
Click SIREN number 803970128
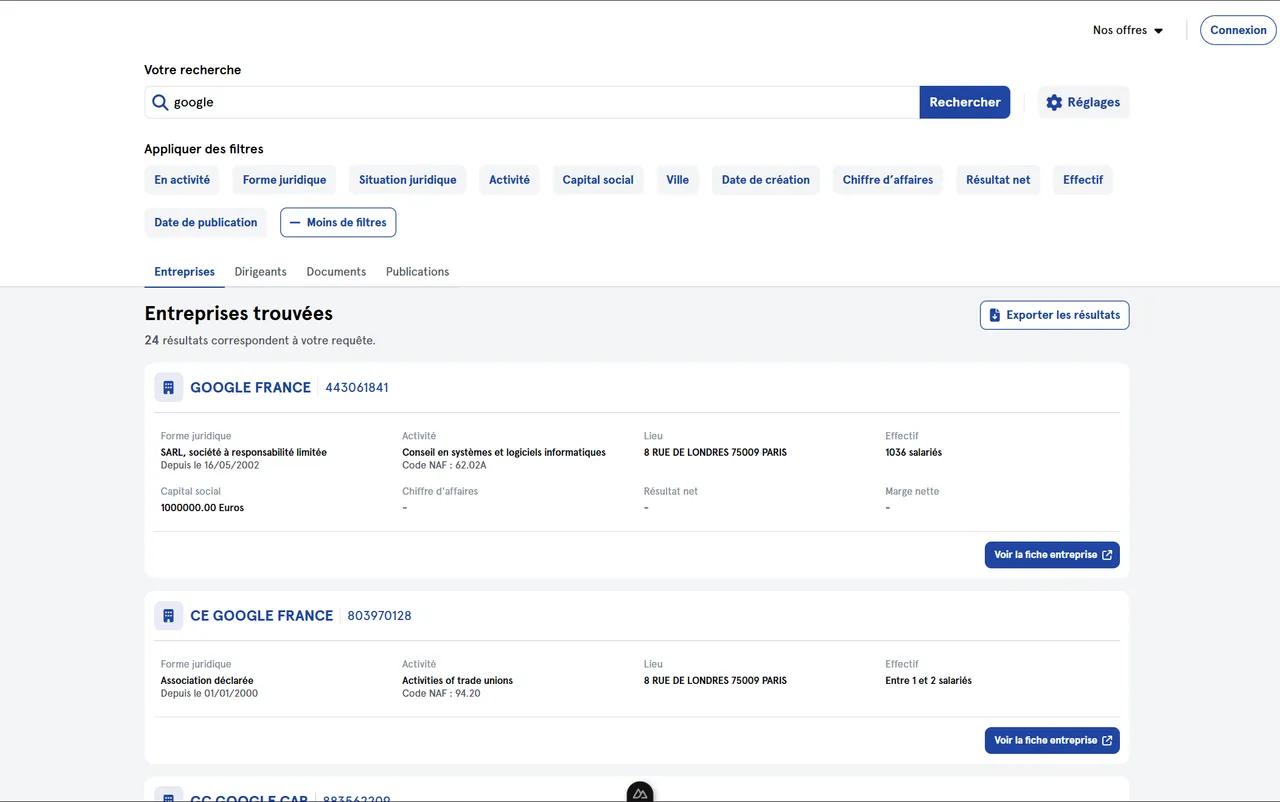pyautogui.click(x=380, y=616)
